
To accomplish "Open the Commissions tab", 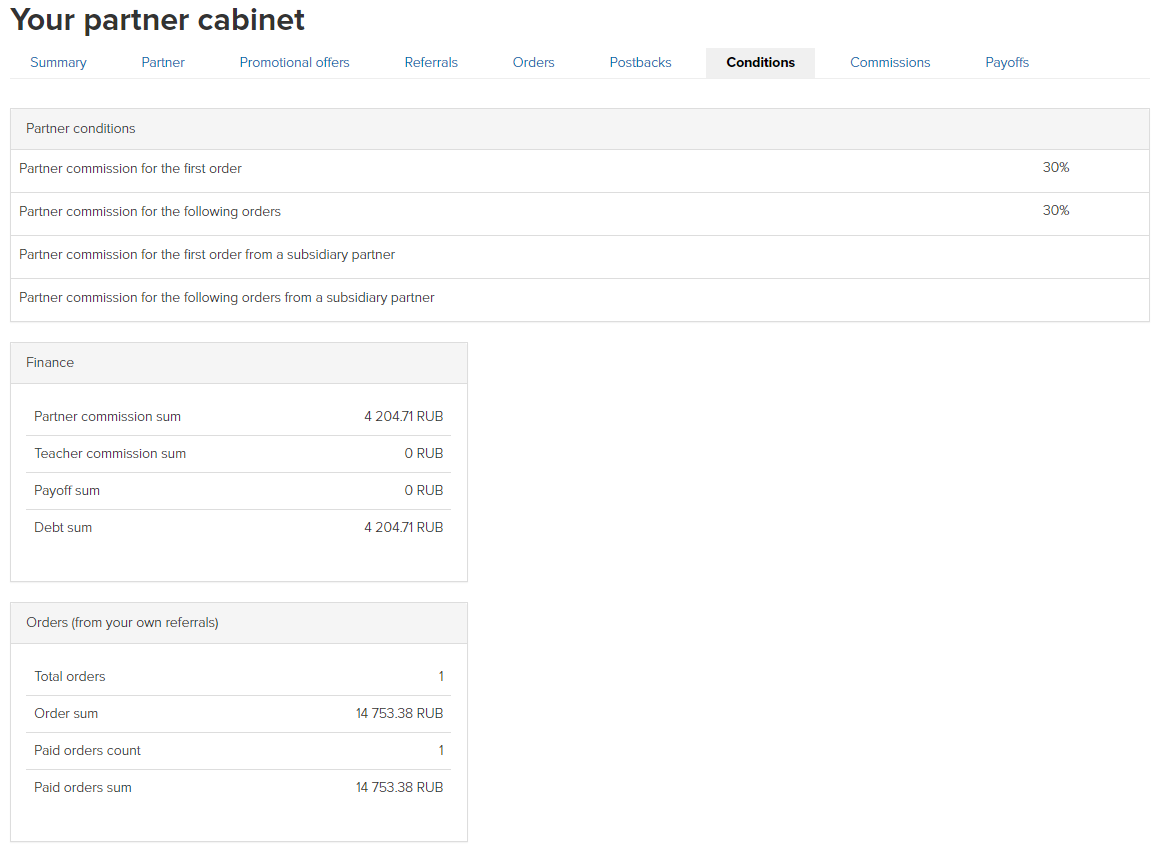I will 889,63.
